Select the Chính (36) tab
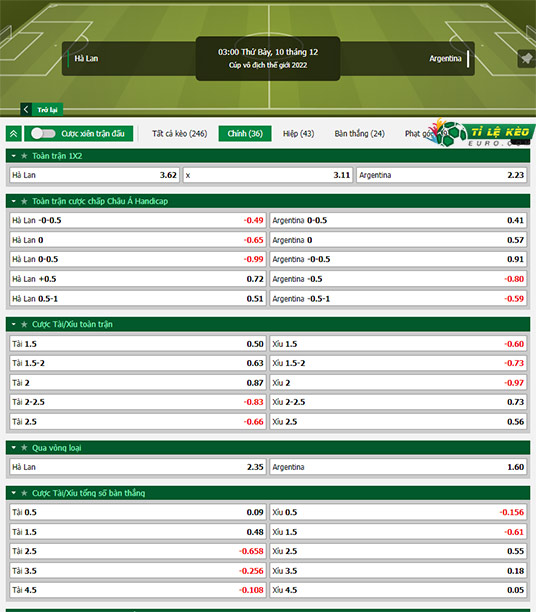Image resolution: width=536 pixels, height=612 pixels. point(245,133)
